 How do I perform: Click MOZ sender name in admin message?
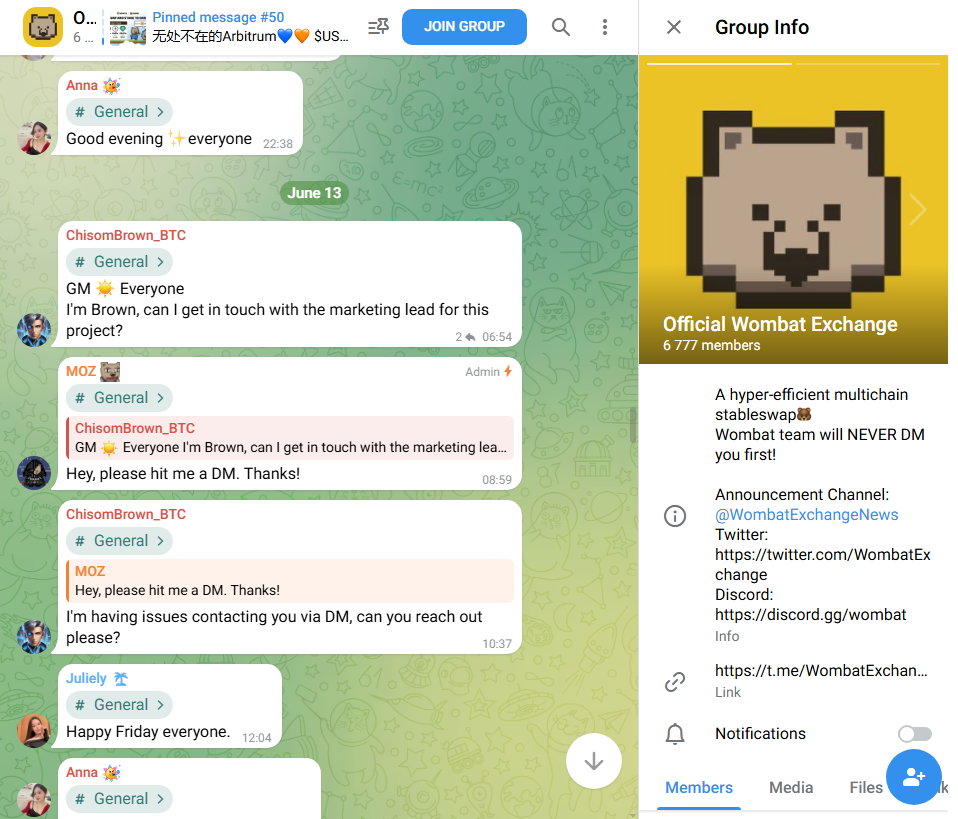[x=81, y=372]
